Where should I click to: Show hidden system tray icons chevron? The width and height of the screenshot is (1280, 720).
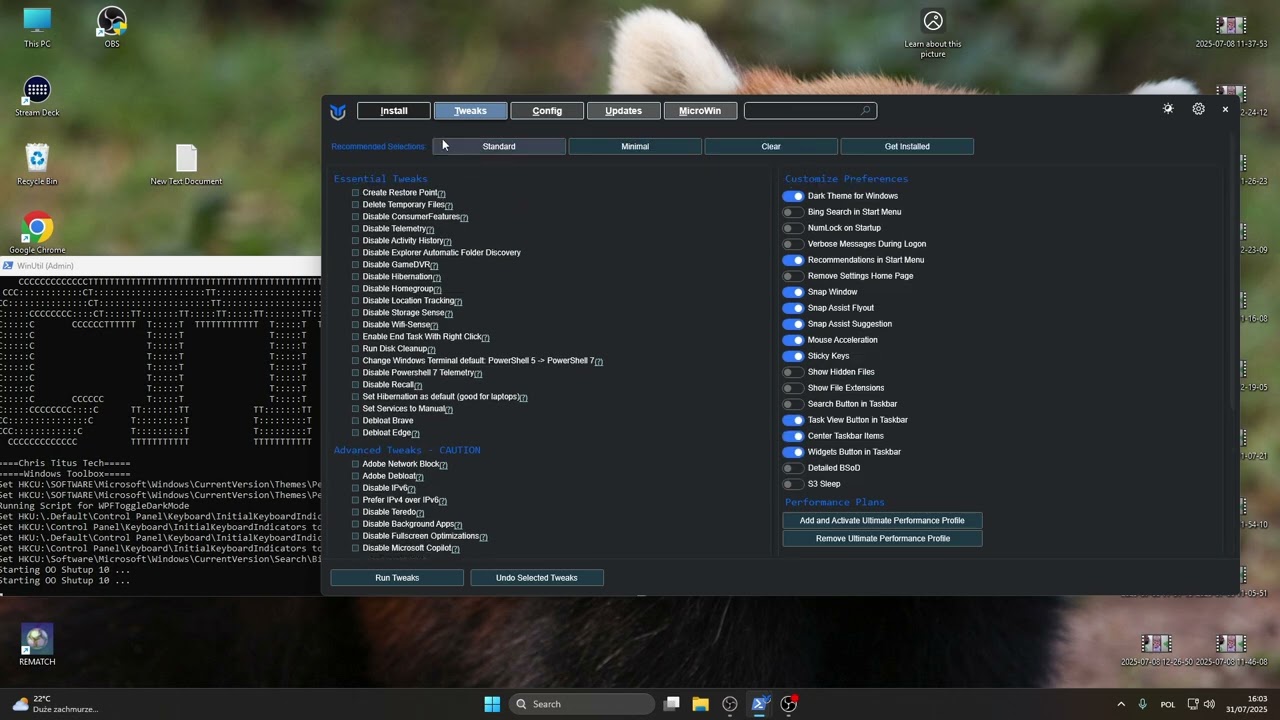[1120, 704]
